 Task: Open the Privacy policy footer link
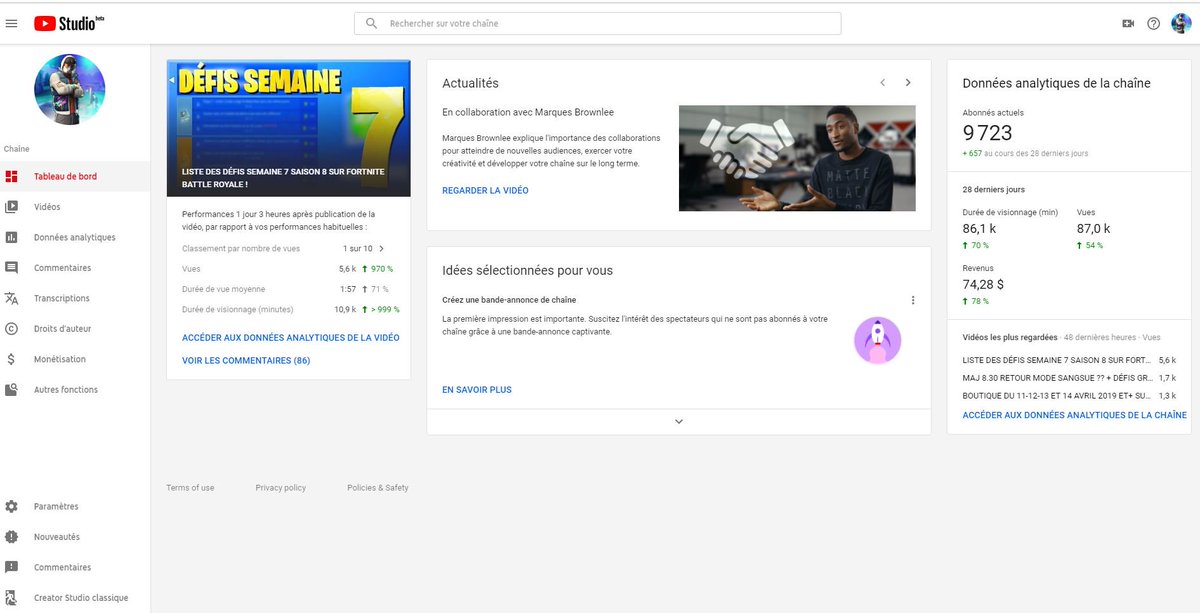click(281, 488)
